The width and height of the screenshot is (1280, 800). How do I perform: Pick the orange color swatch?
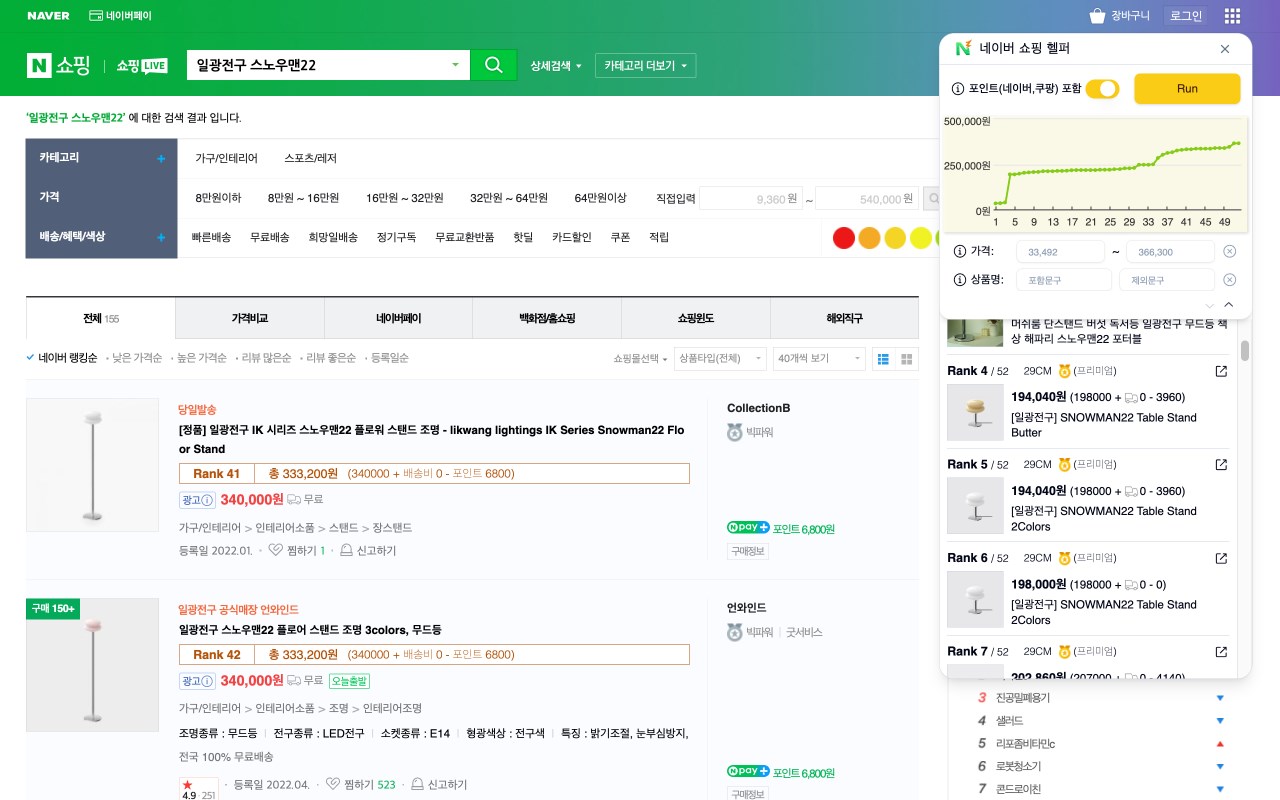click(x=869, y=238)
